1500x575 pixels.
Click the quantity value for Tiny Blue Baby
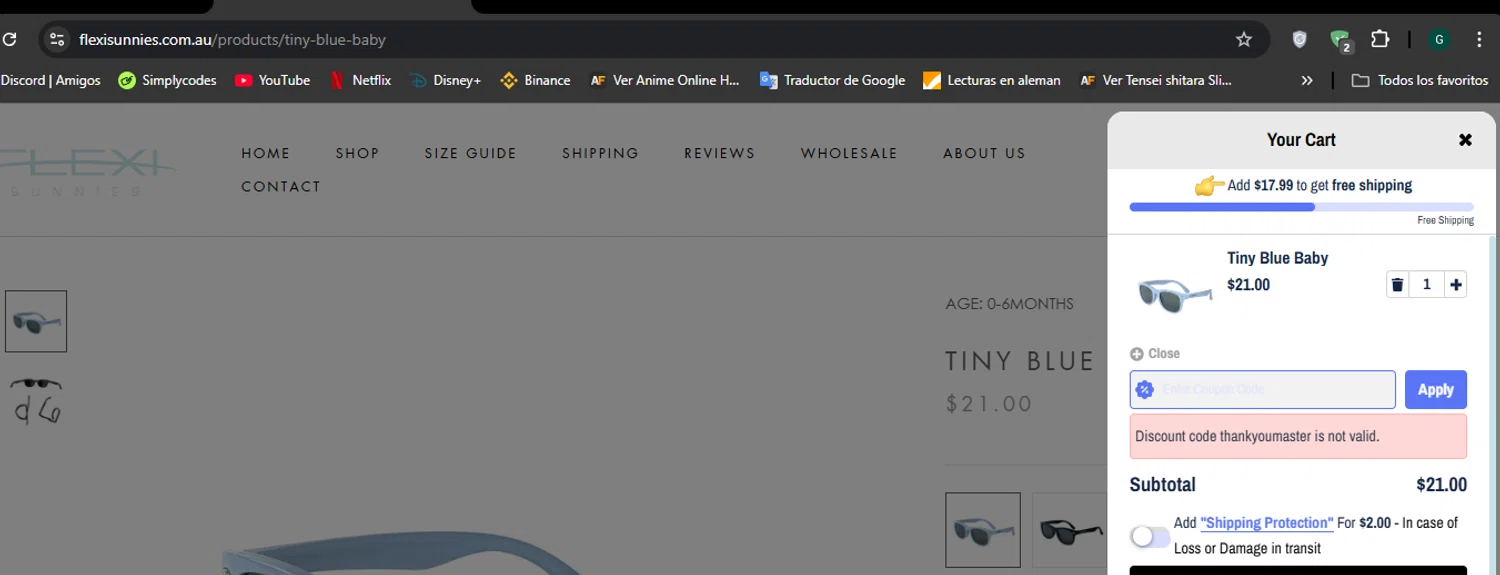pos(1427,285)
